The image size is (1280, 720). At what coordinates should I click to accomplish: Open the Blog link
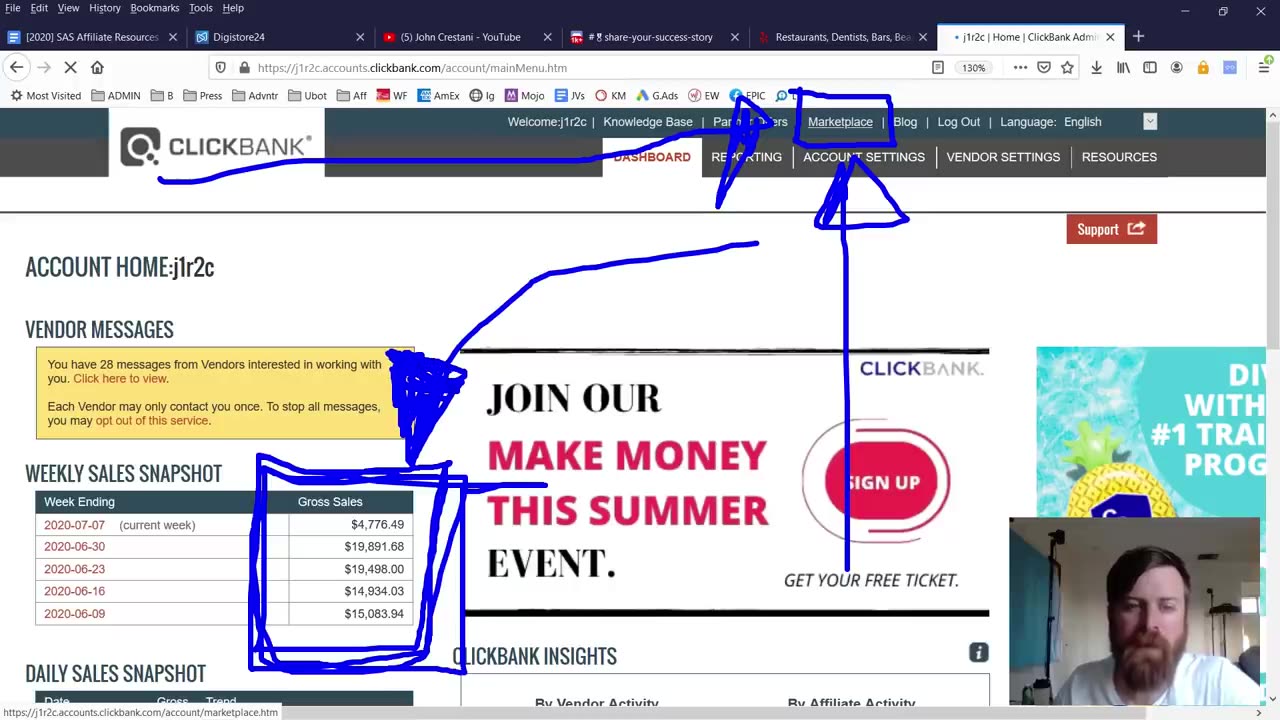pos(905,122)
